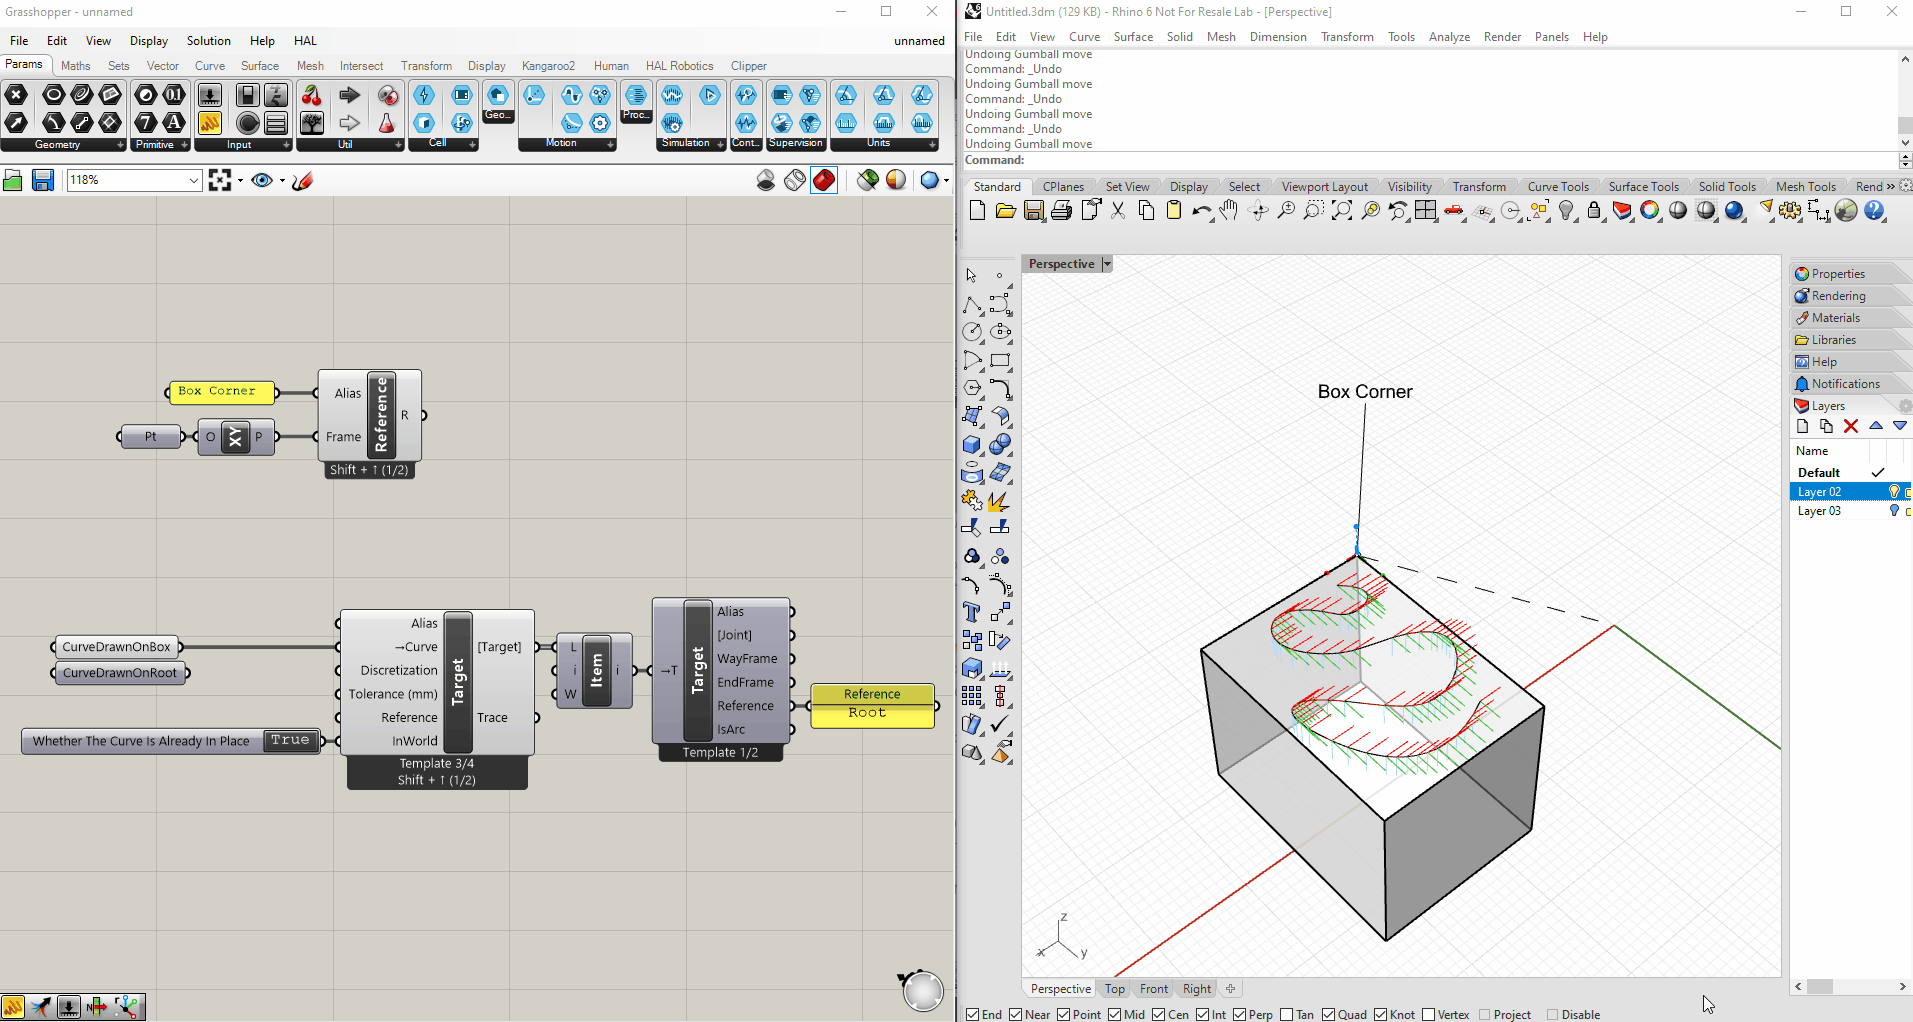Open the Materials panel in Rhino
1913x1022 pixels.
[x=1836, y=318]
